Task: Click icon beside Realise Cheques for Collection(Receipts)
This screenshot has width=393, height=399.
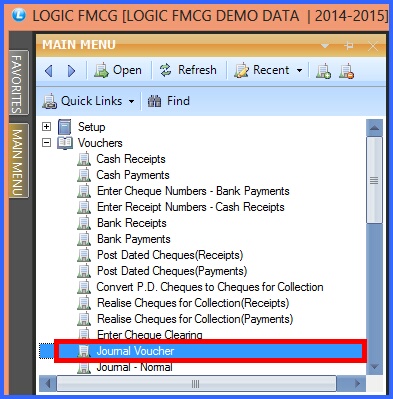Action: (84, 303)
